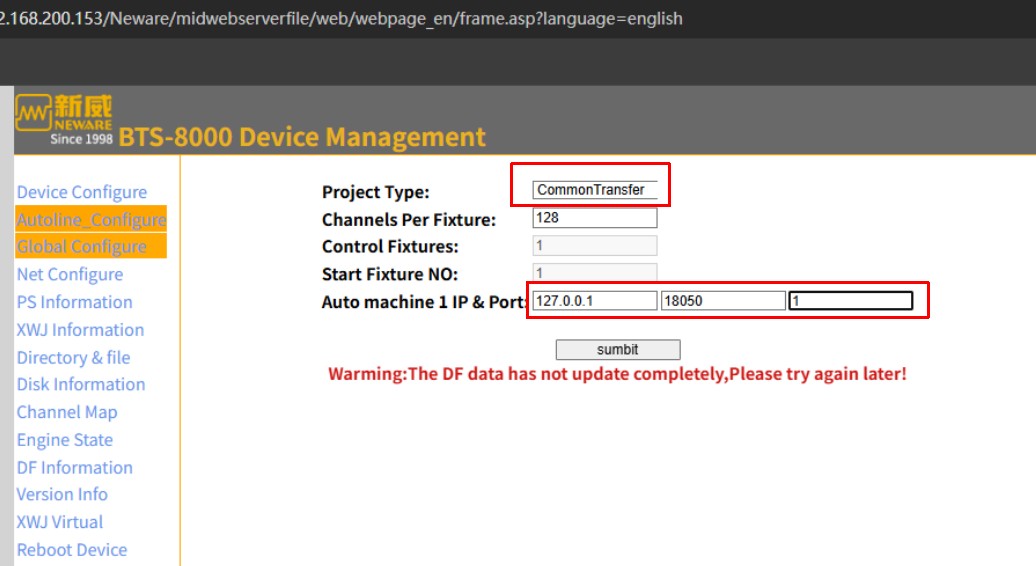Screen dimensions: 1036x566
Task: Select Autoline_Configure in the sidebar
Action: [91, 220]
